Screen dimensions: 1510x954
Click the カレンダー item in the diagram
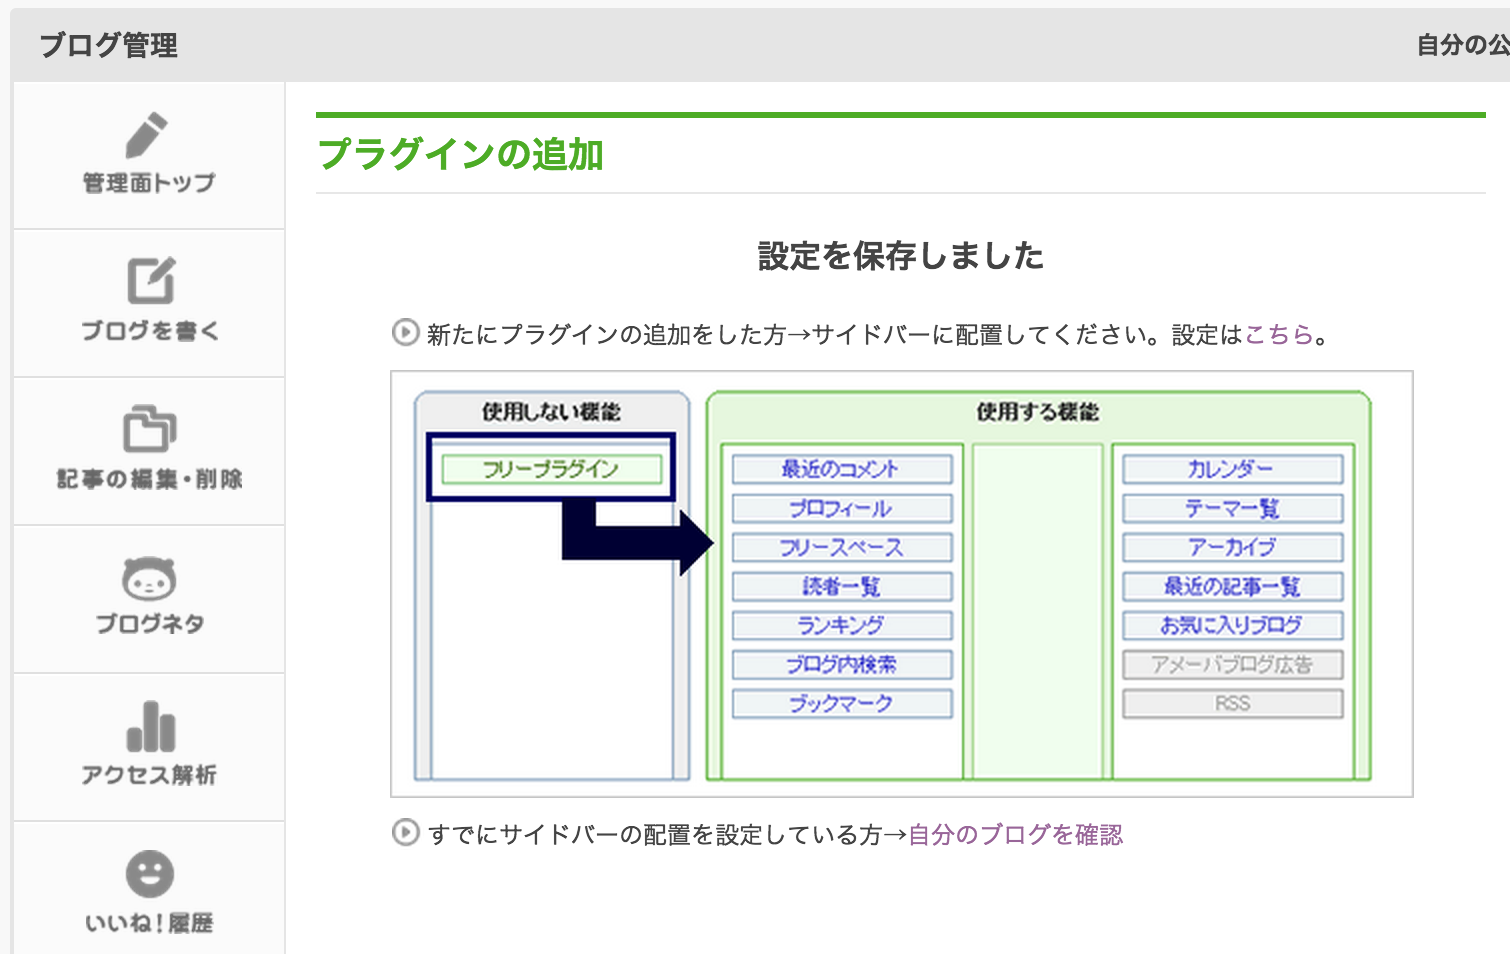1232,469
